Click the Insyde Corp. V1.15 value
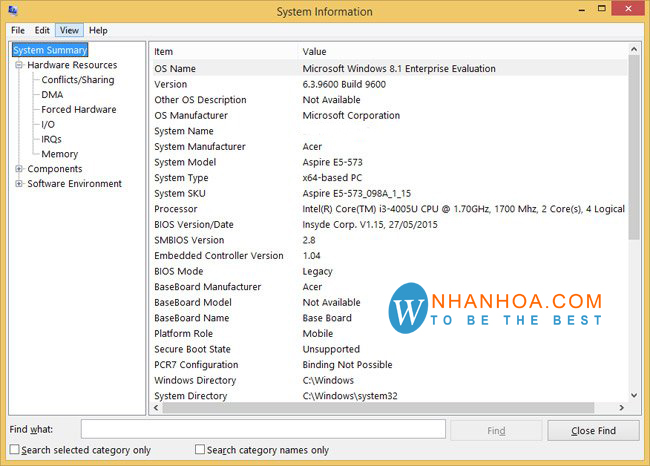The width and height of the screenshot is (650, 466). 370,225
